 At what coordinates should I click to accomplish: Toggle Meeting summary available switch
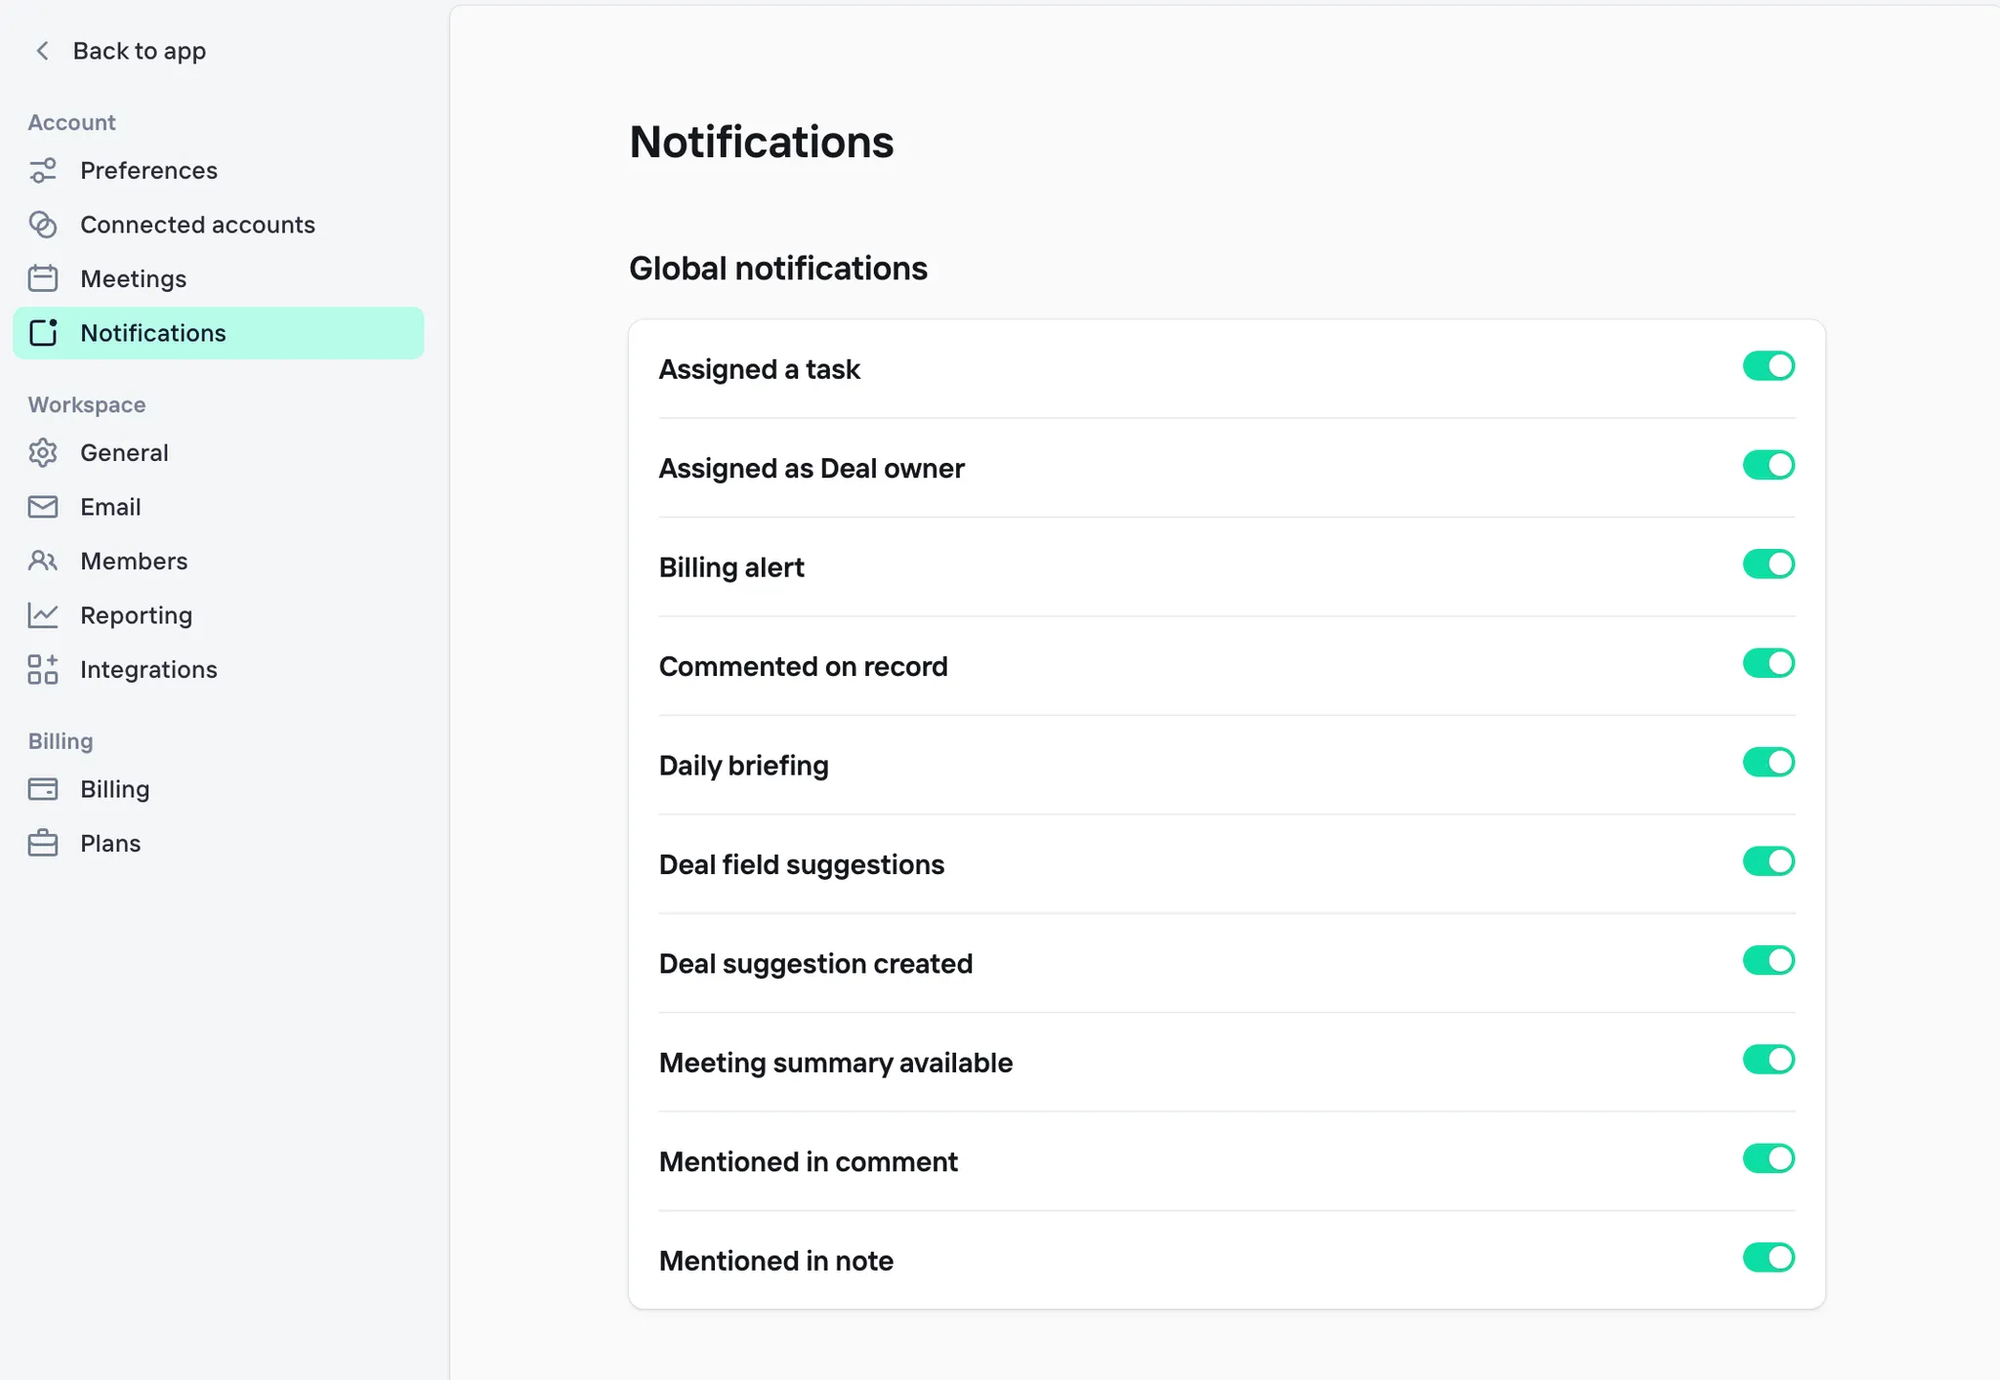1768,1059
